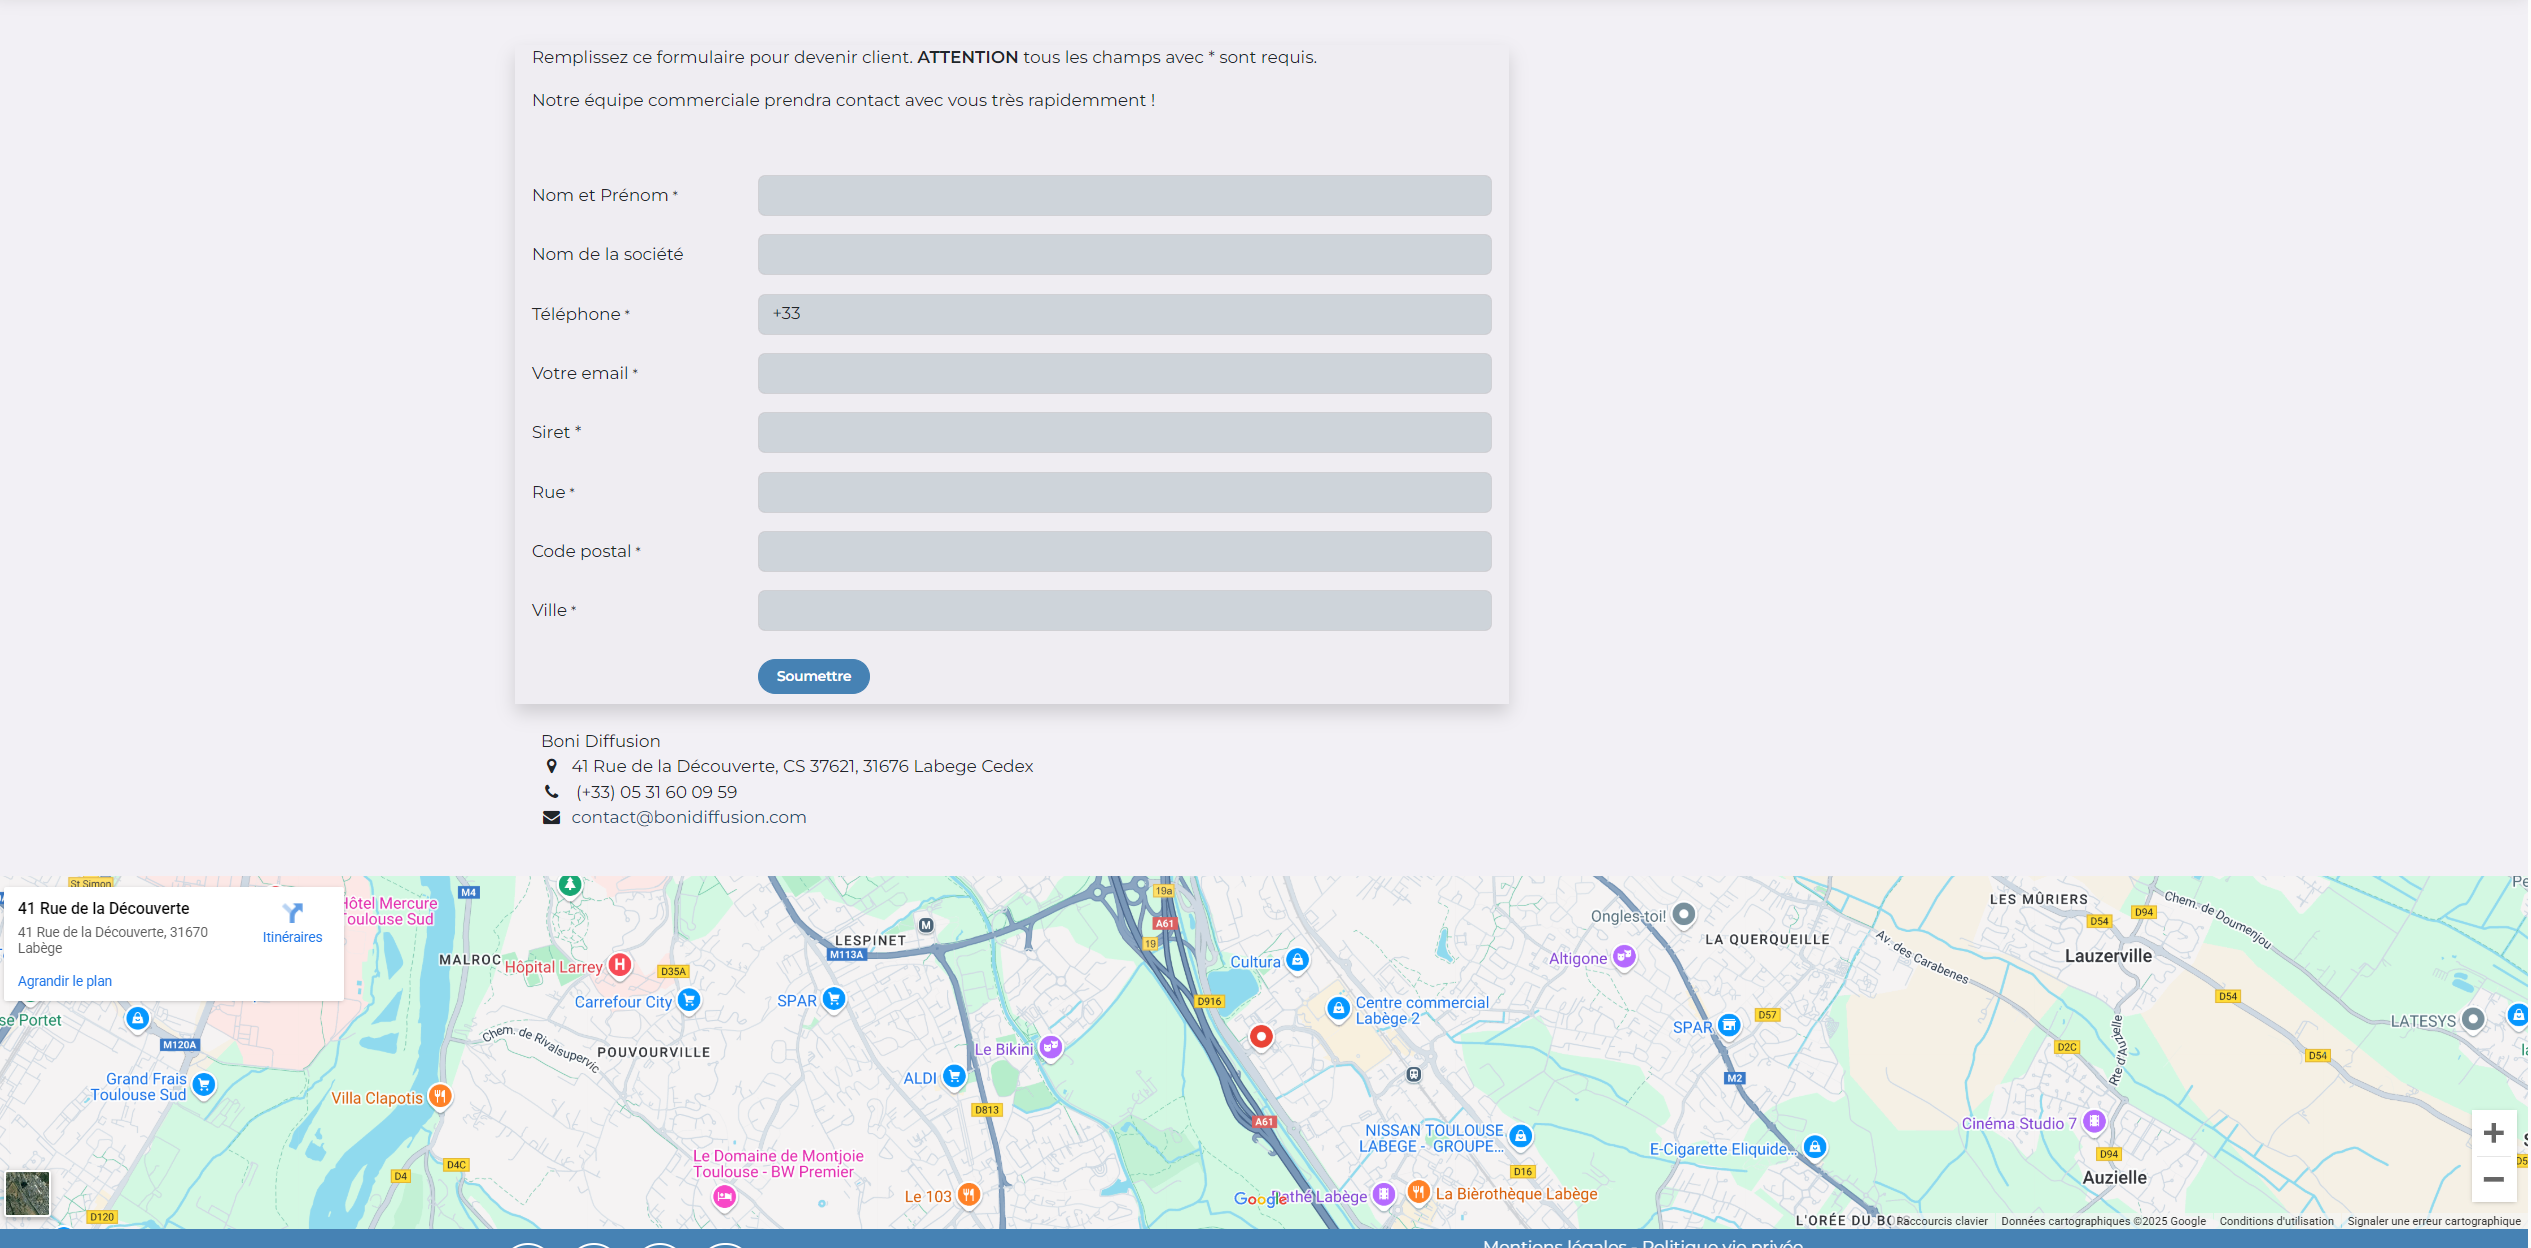Zoom in on the map

click(2493, 1133)
